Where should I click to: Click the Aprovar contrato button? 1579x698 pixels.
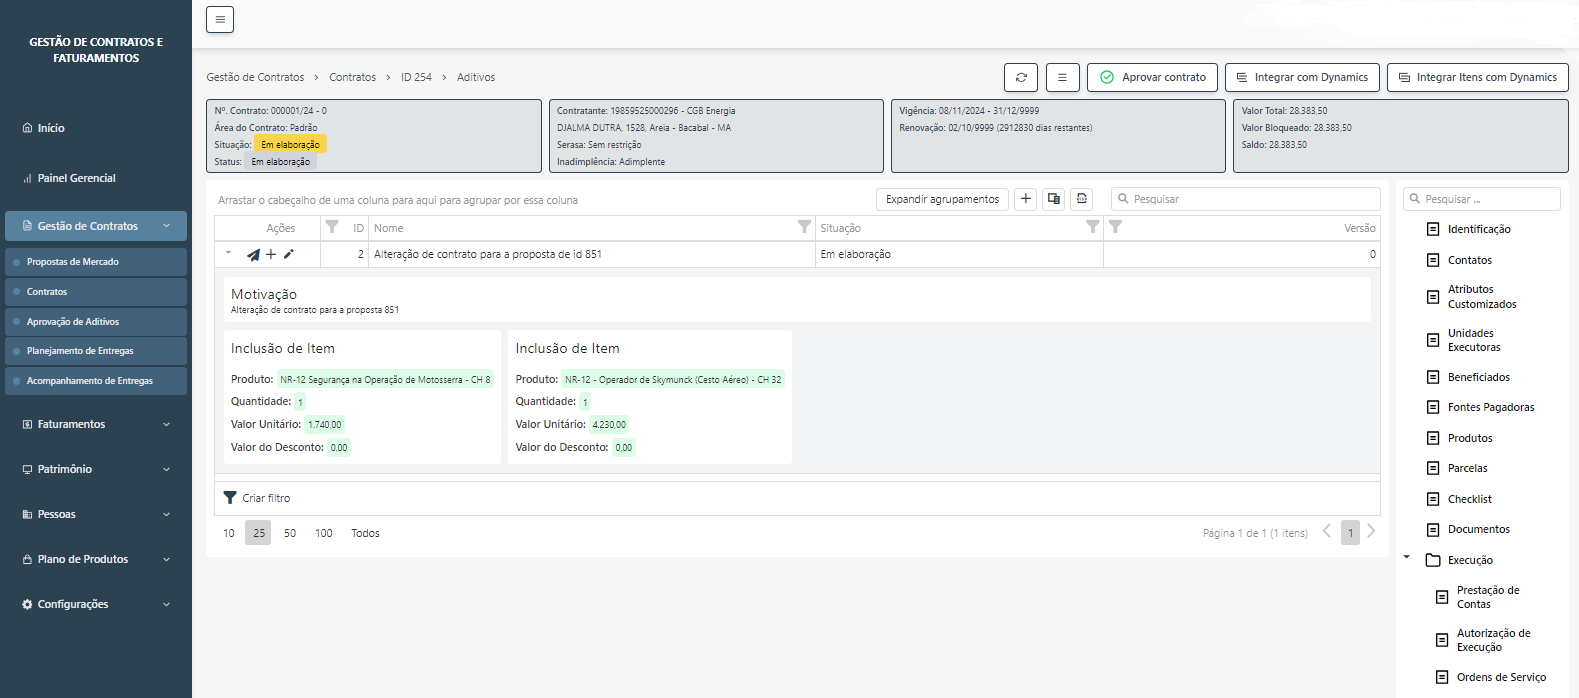(x=1152, y=77)
